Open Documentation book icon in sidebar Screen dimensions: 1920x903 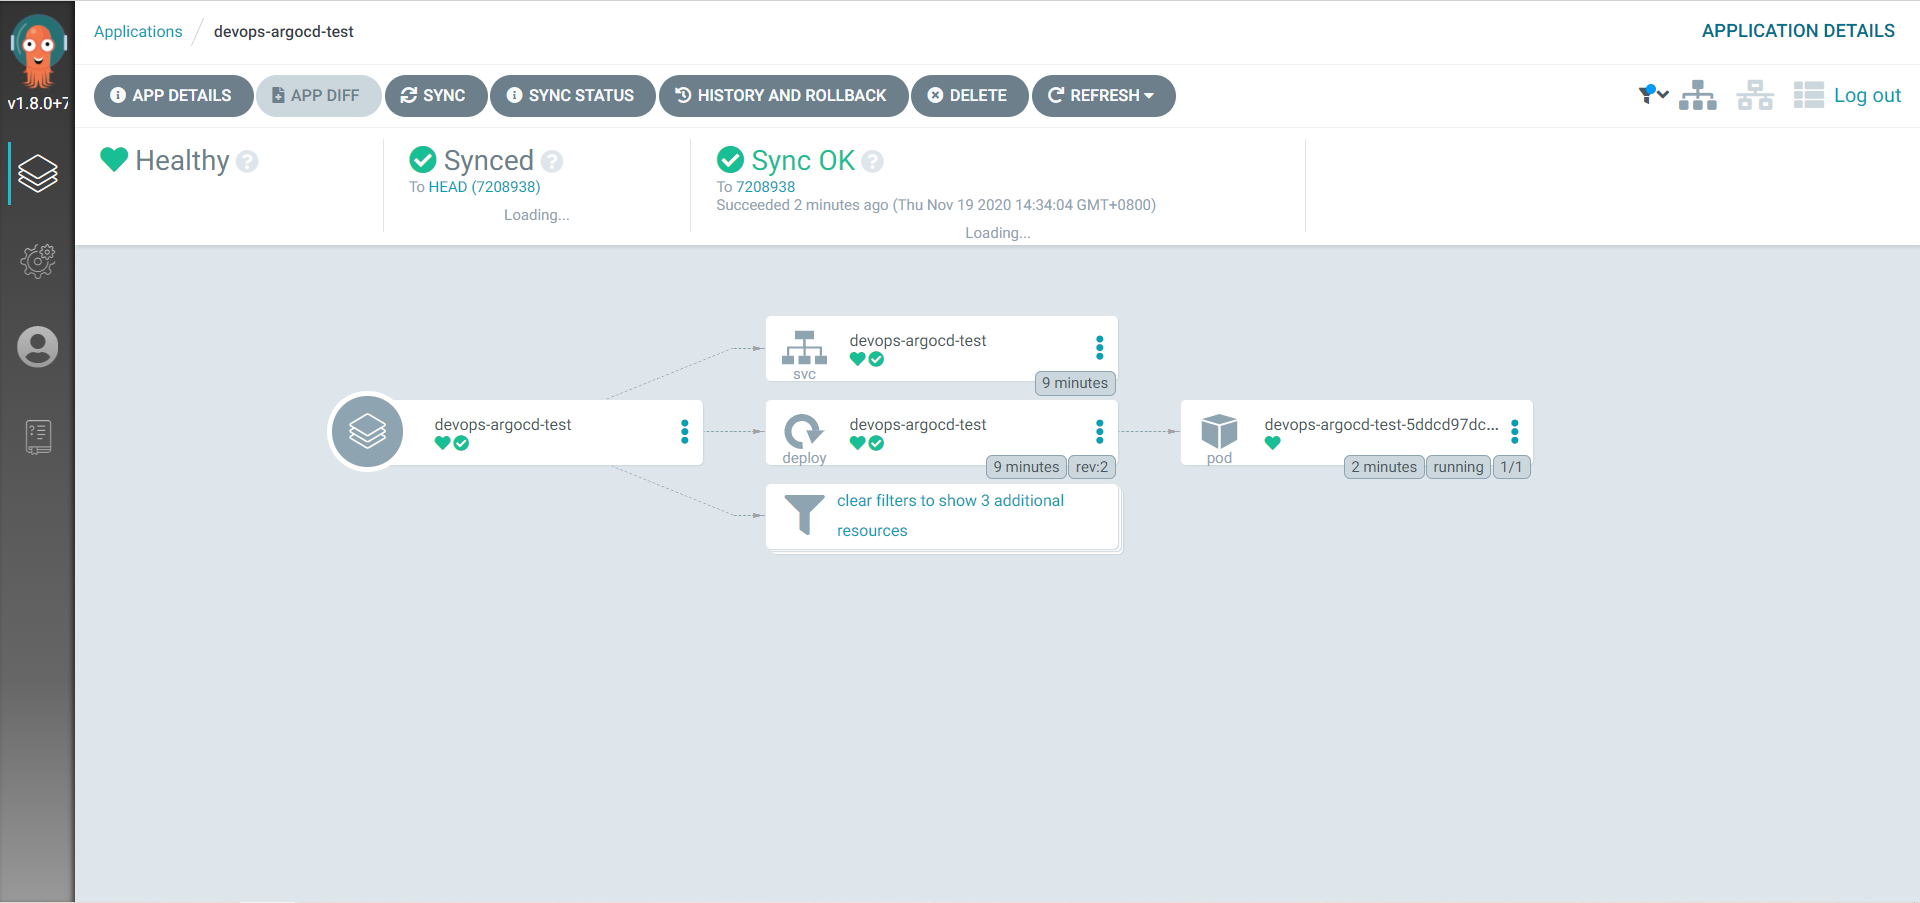pyautogui.click(x=38, y=437)
